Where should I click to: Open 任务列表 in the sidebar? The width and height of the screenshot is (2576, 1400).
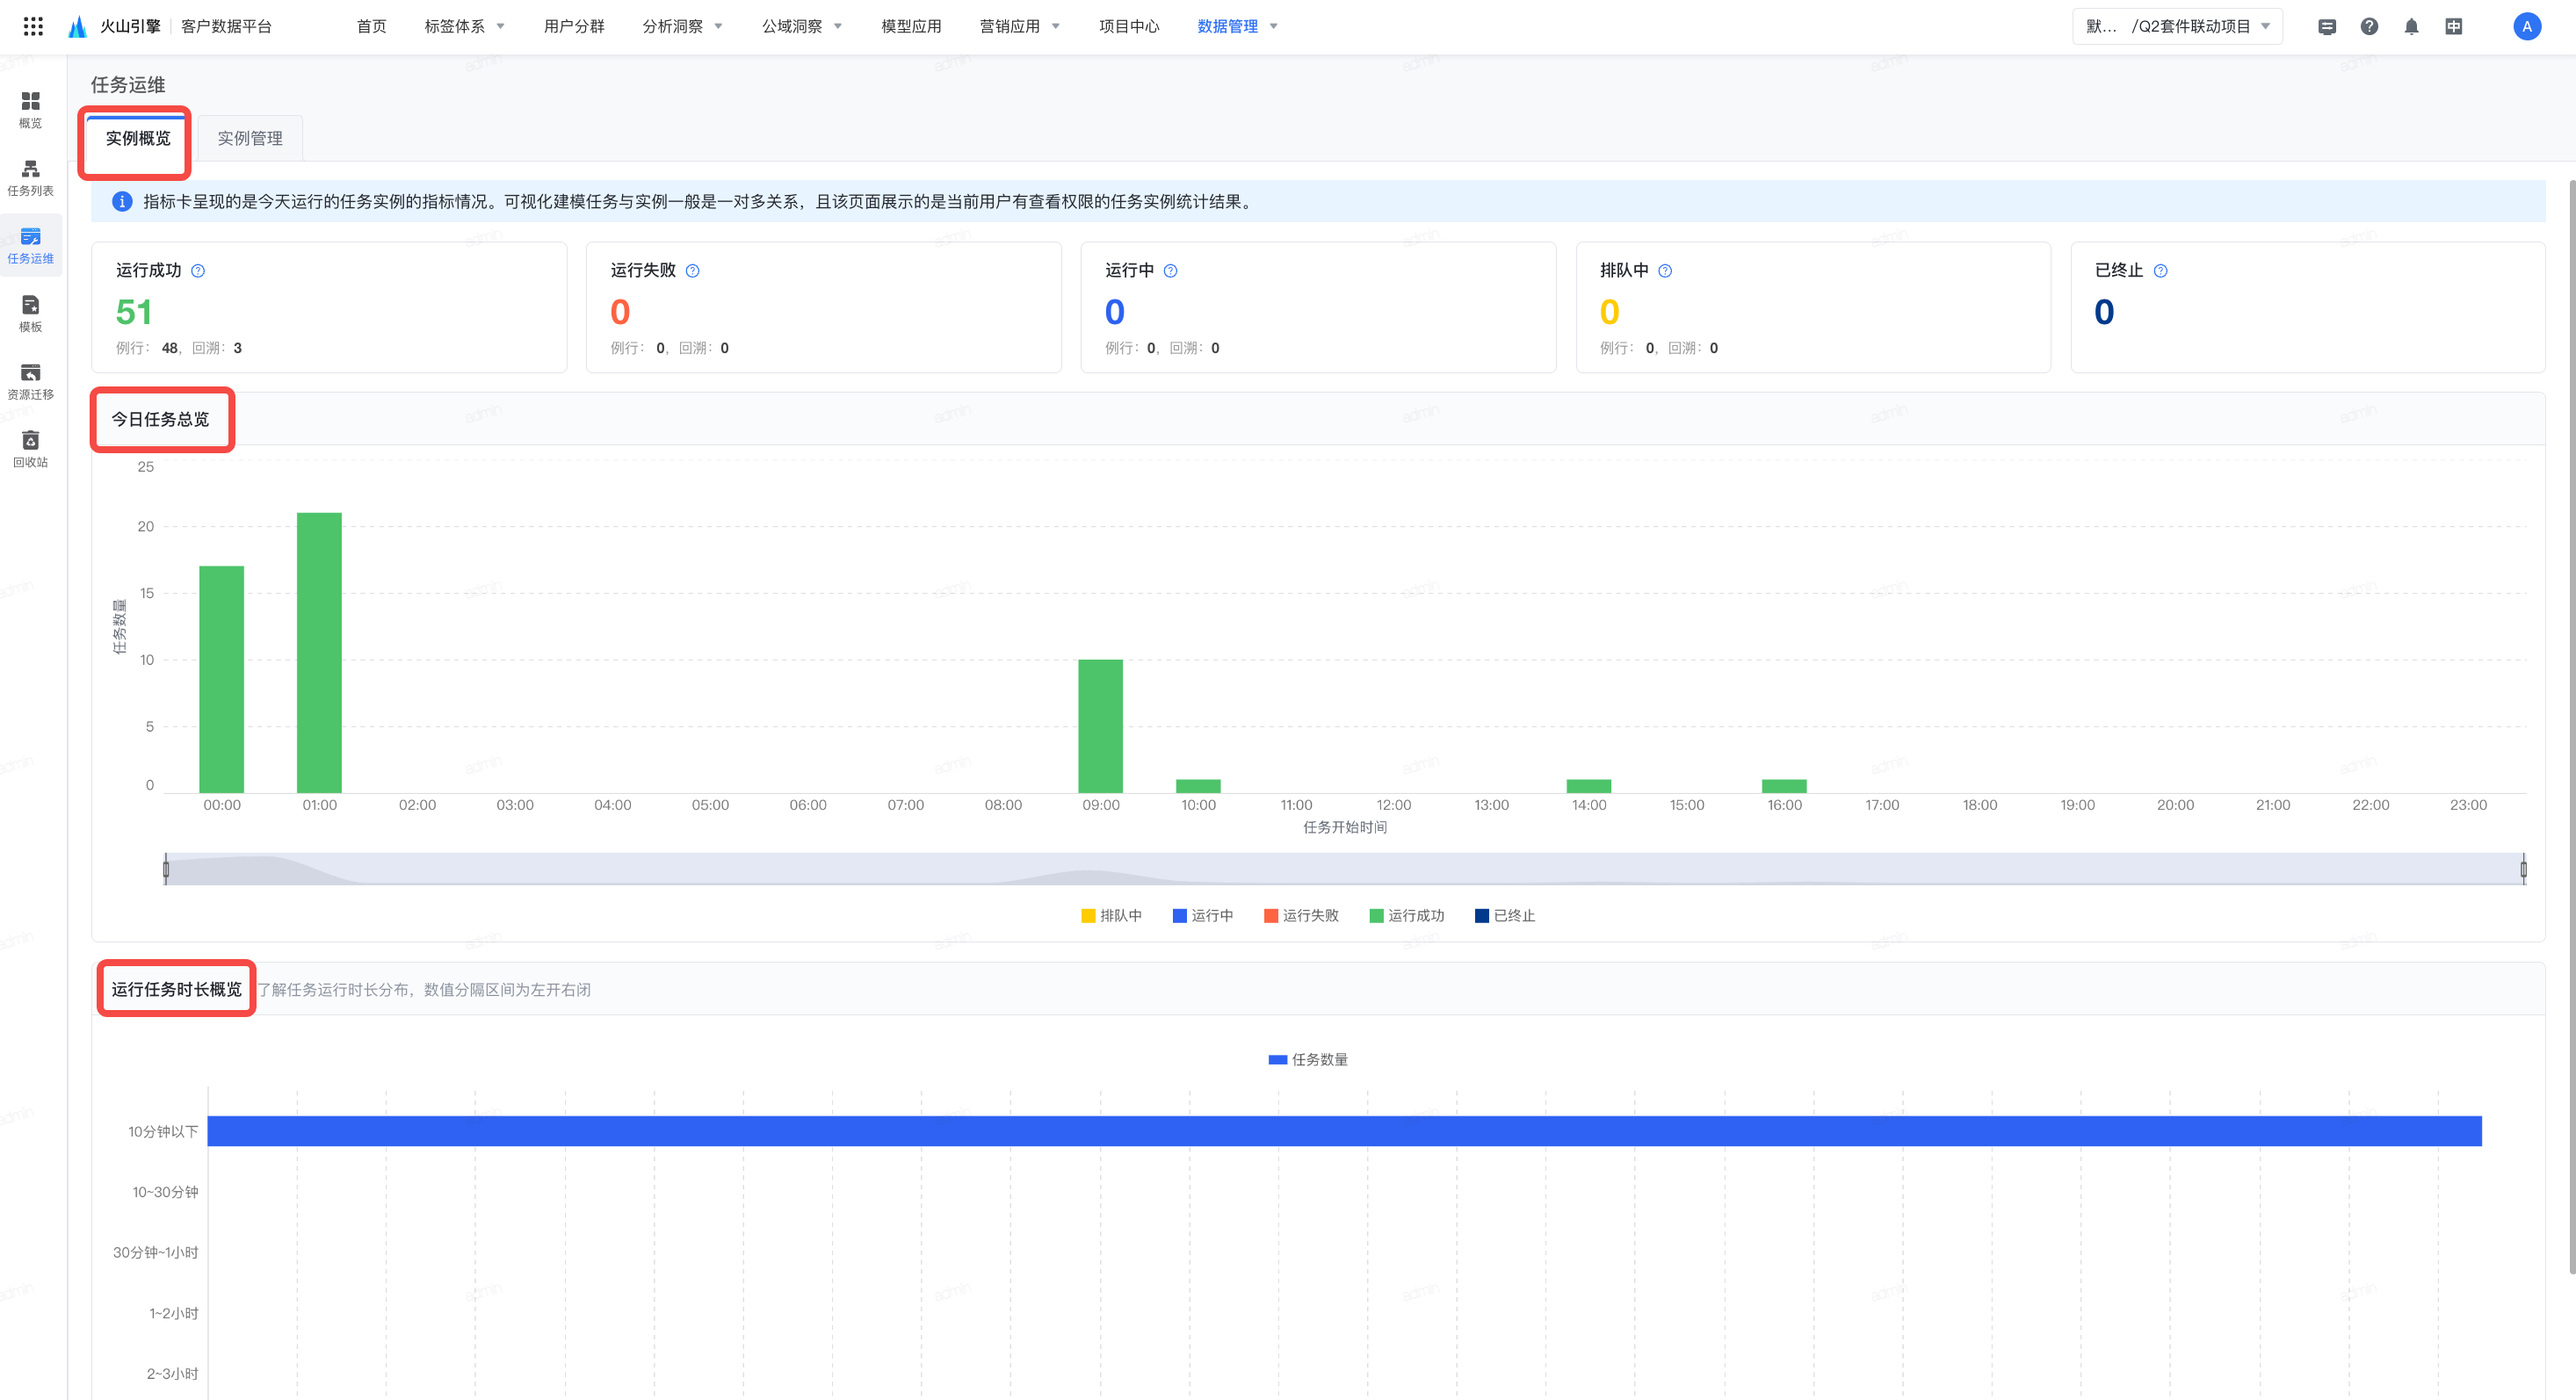31,178
